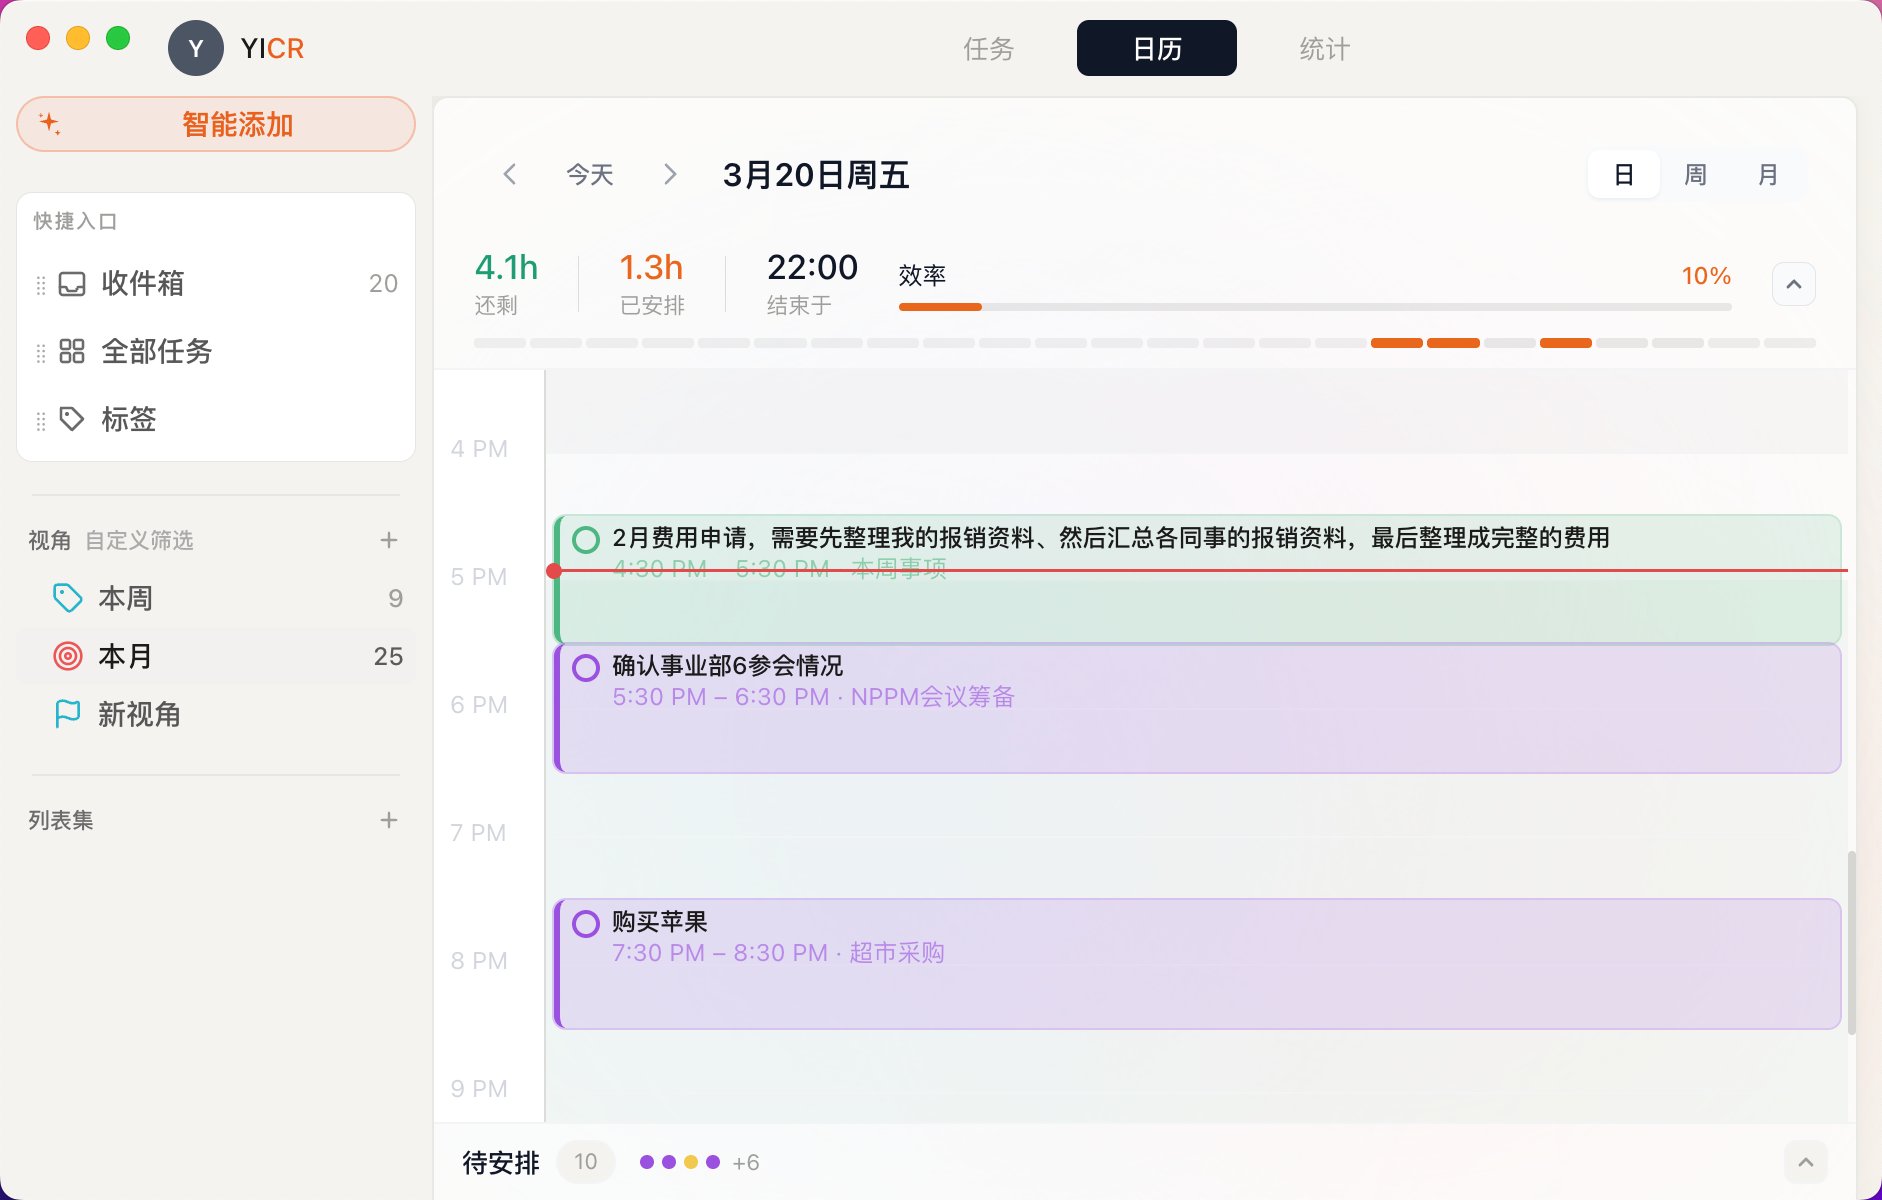The width and height of the screenshot is (1882, 1200).
Task: Switch to the 任务 tab
Action: click(x=988, y=47)
